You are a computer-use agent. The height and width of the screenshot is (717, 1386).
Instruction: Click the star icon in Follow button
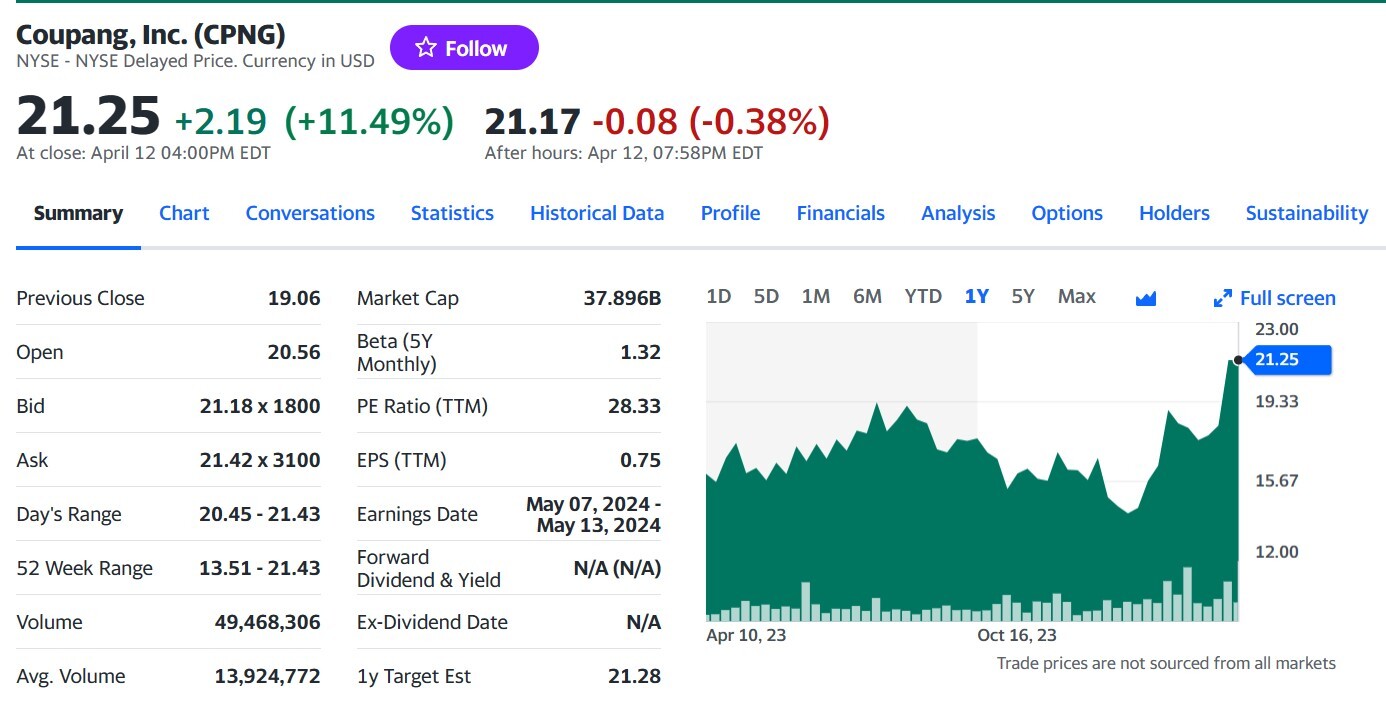coord(426,48)
